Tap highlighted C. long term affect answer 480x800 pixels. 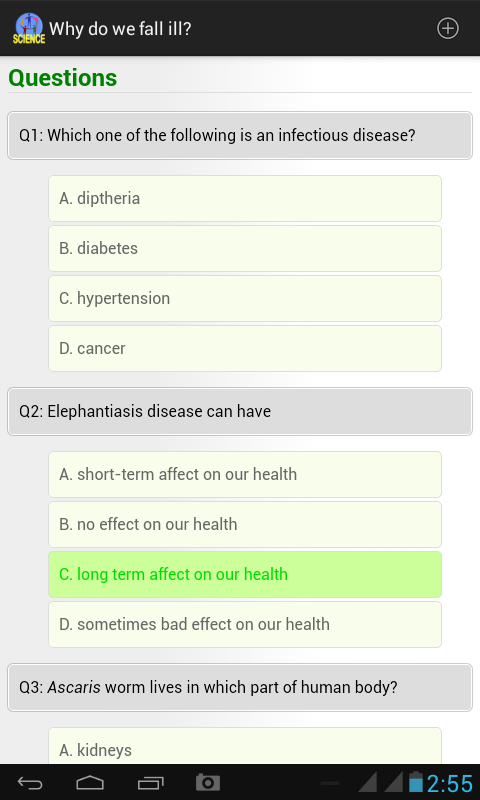coord(245,574)
